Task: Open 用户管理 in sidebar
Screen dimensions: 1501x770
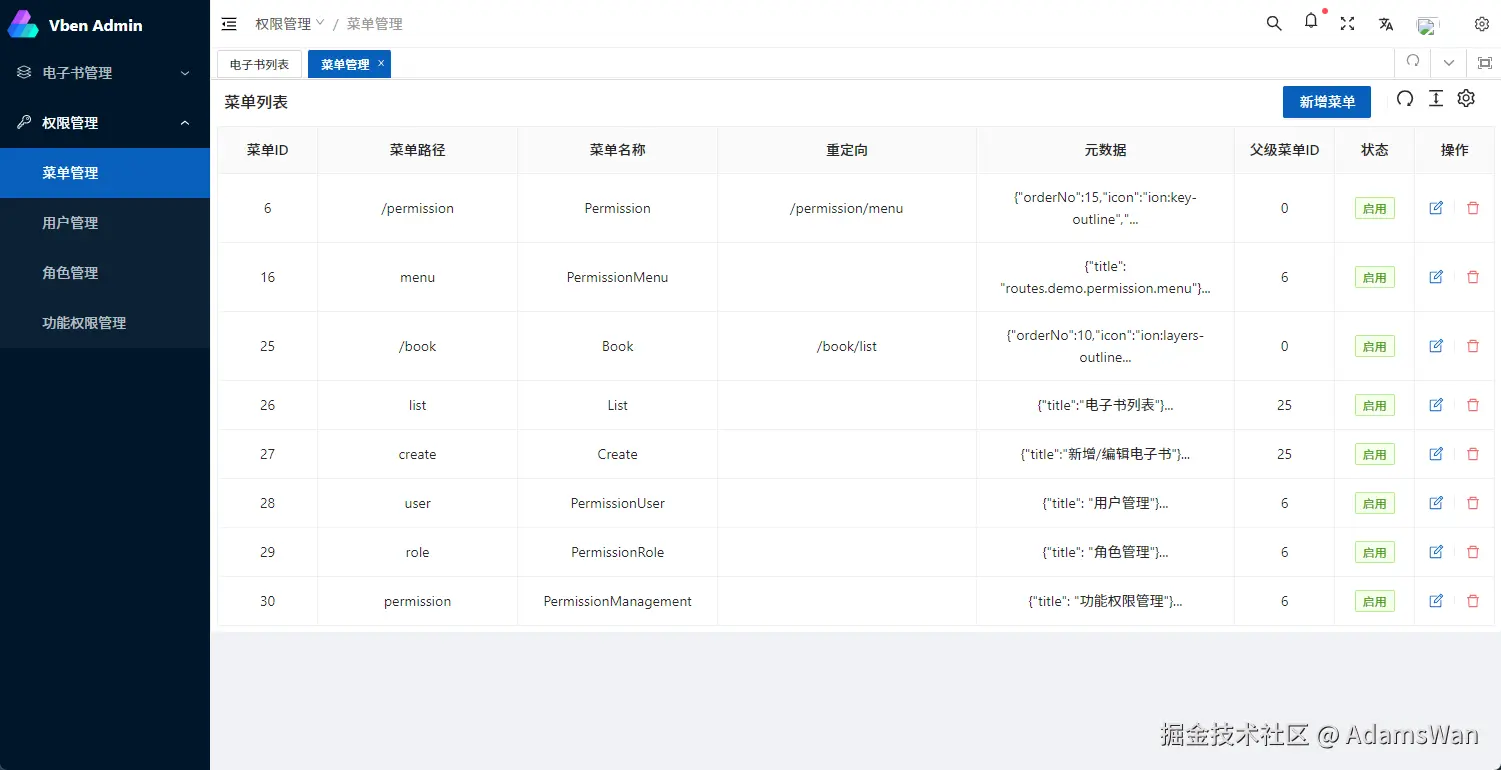Action: pyautogui.click(x=105, y=223)
